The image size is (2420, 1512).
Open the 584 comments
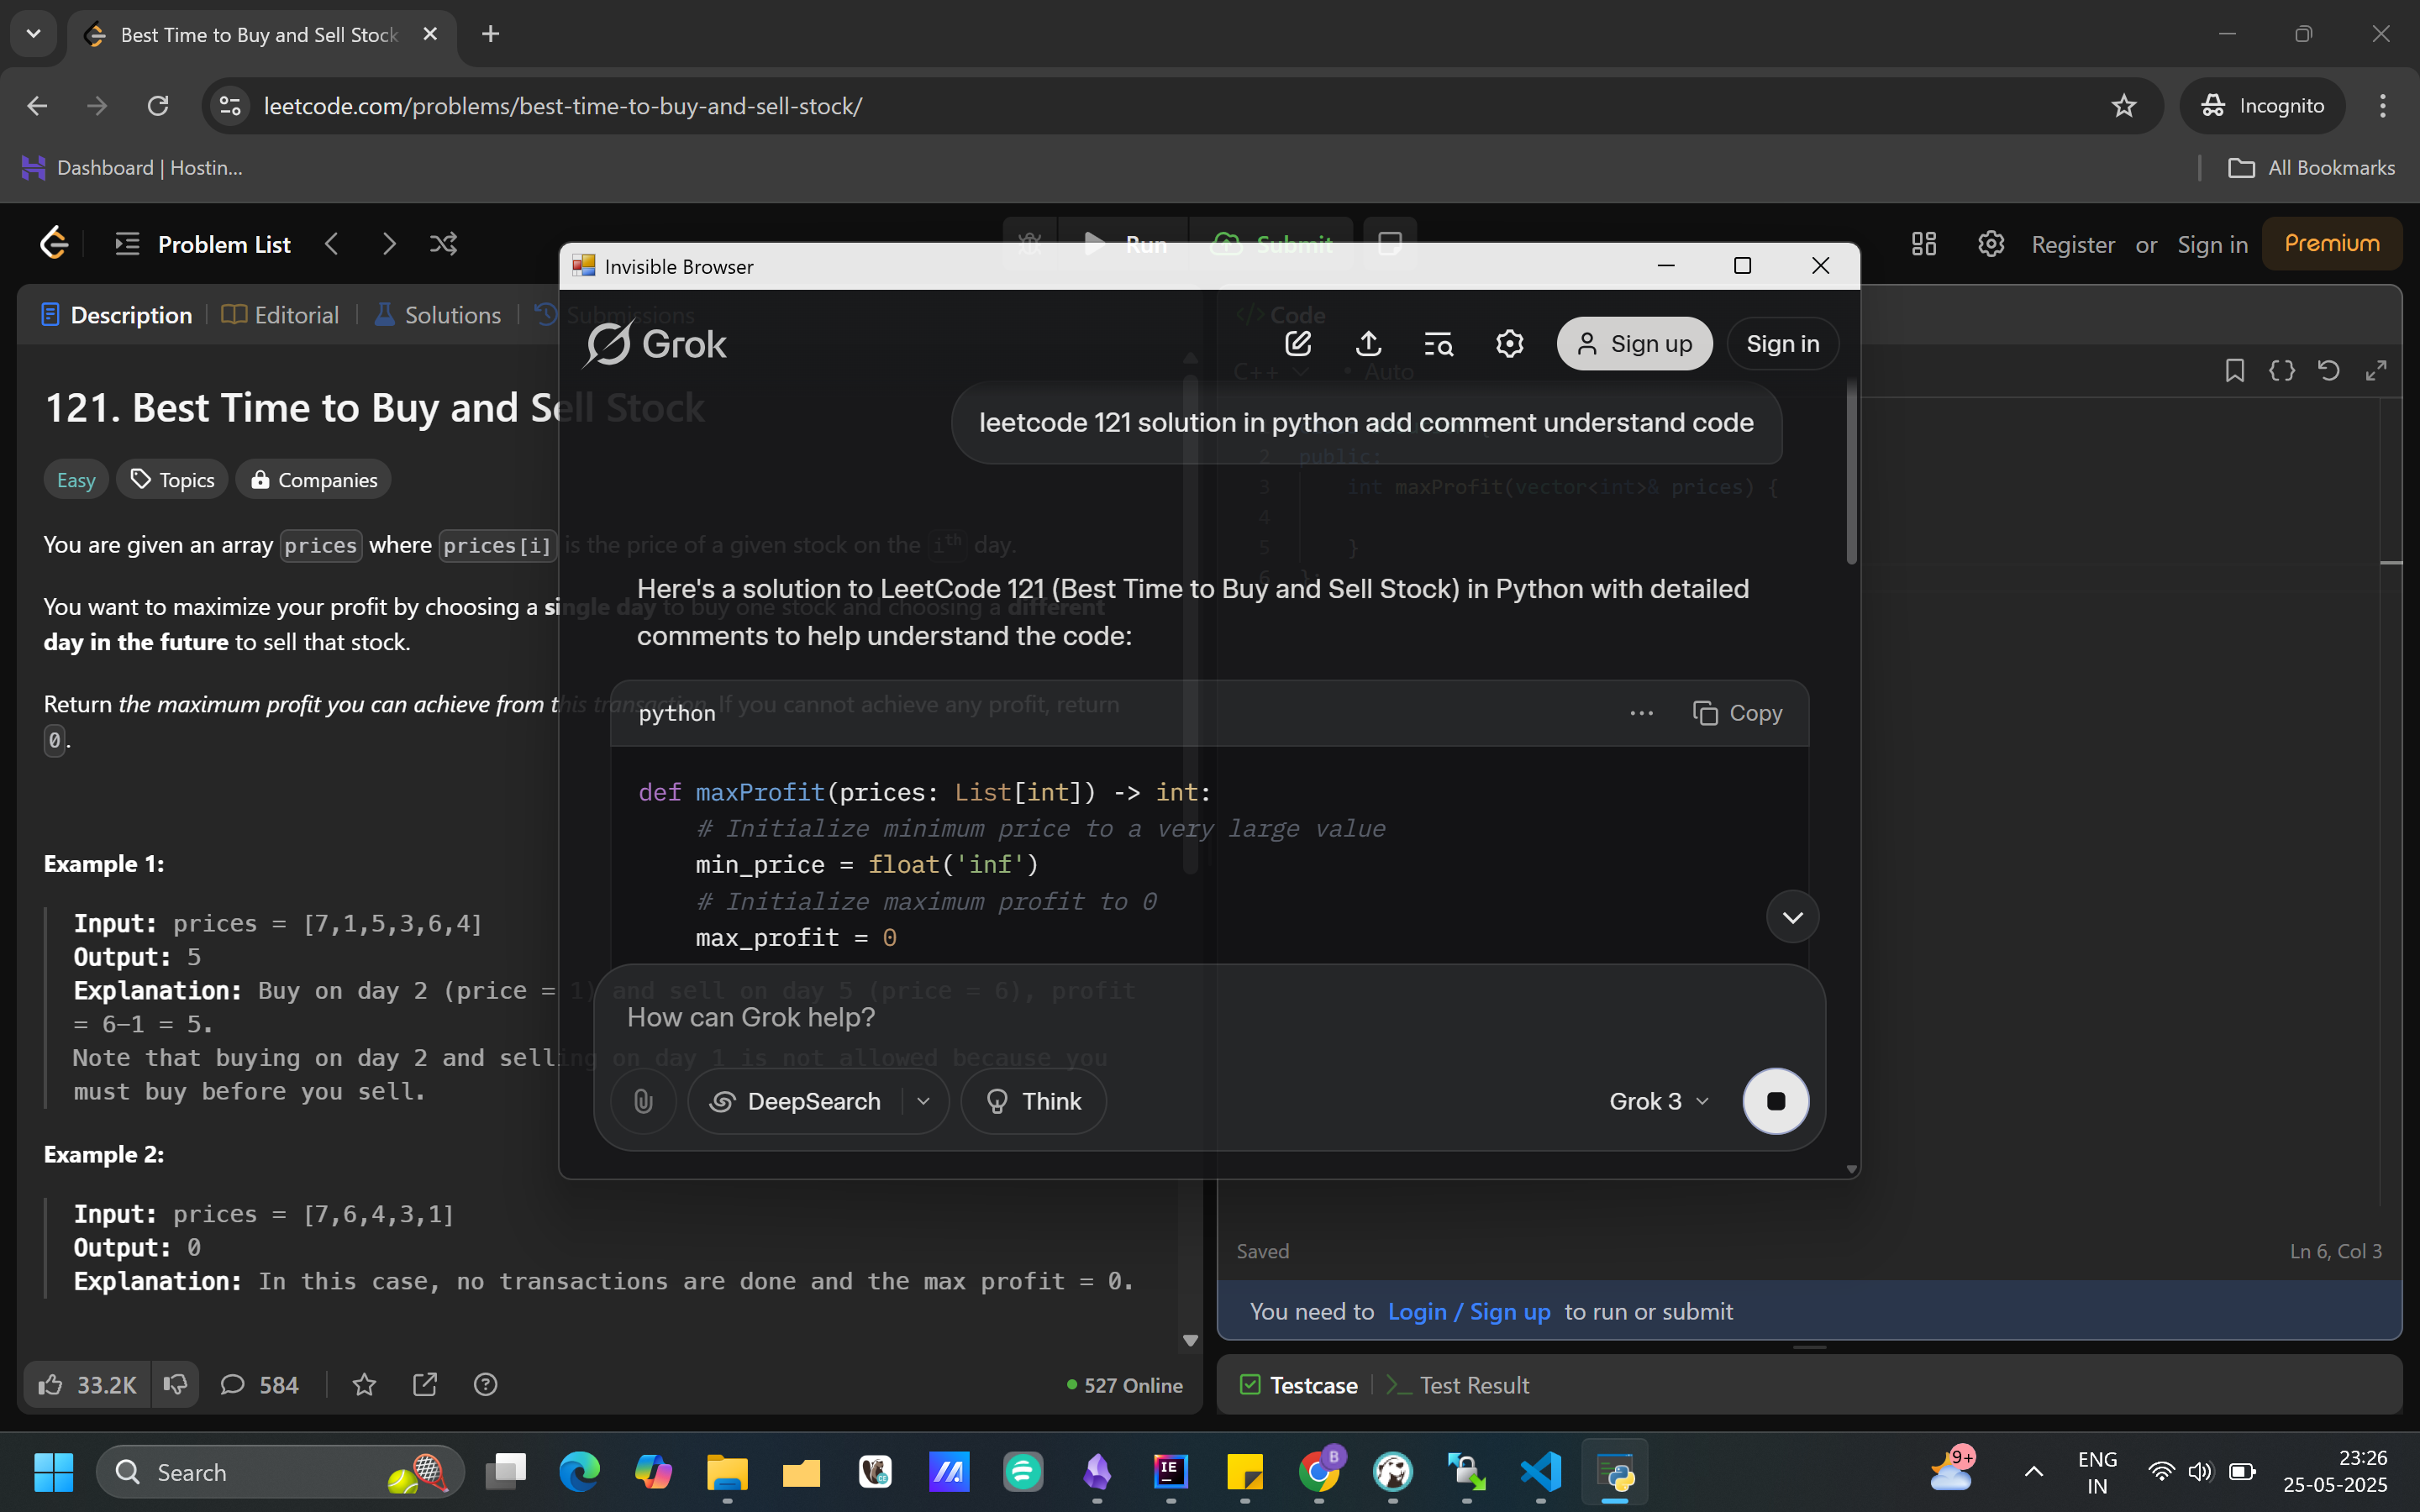[259, 1385]
